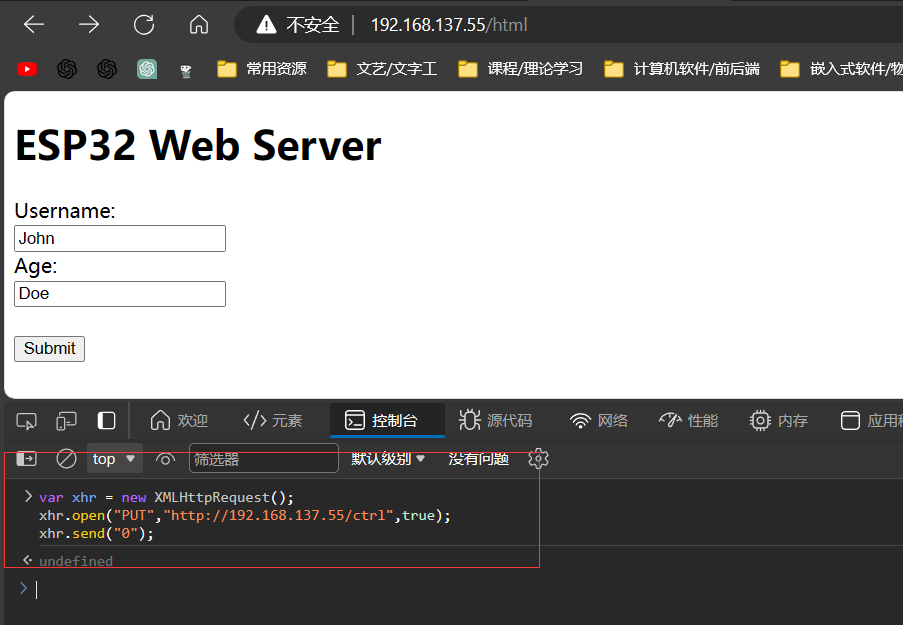Open the YouTube bookmark icon
The width and height of the screenshot is (903, 625).
(27, 69)
